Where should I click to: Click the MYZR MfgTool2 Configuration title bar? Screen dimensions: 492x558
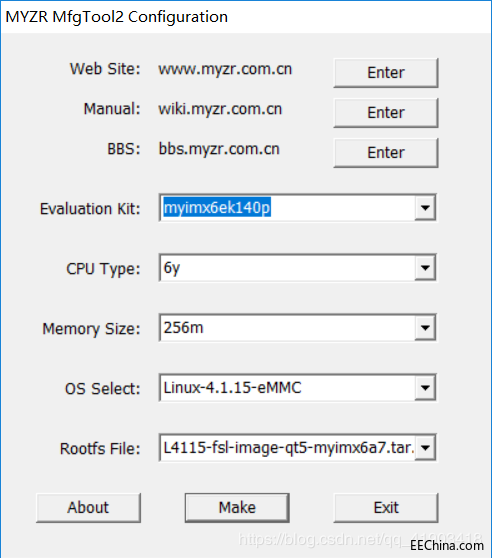click(246, 17)
